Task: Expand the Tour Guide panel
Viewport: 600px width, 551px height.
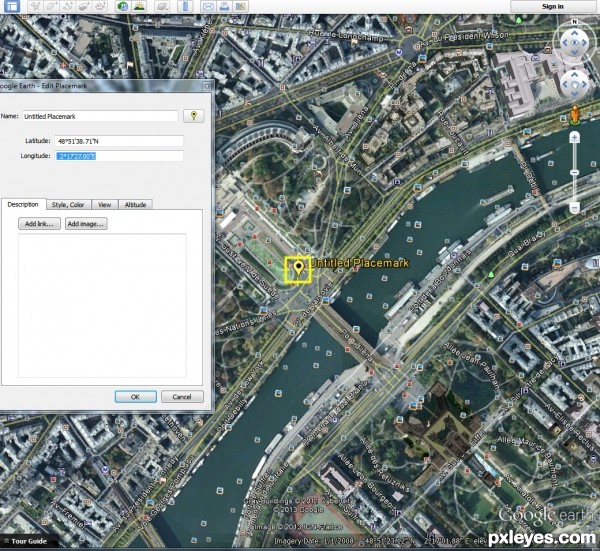Action: (26, 541)
